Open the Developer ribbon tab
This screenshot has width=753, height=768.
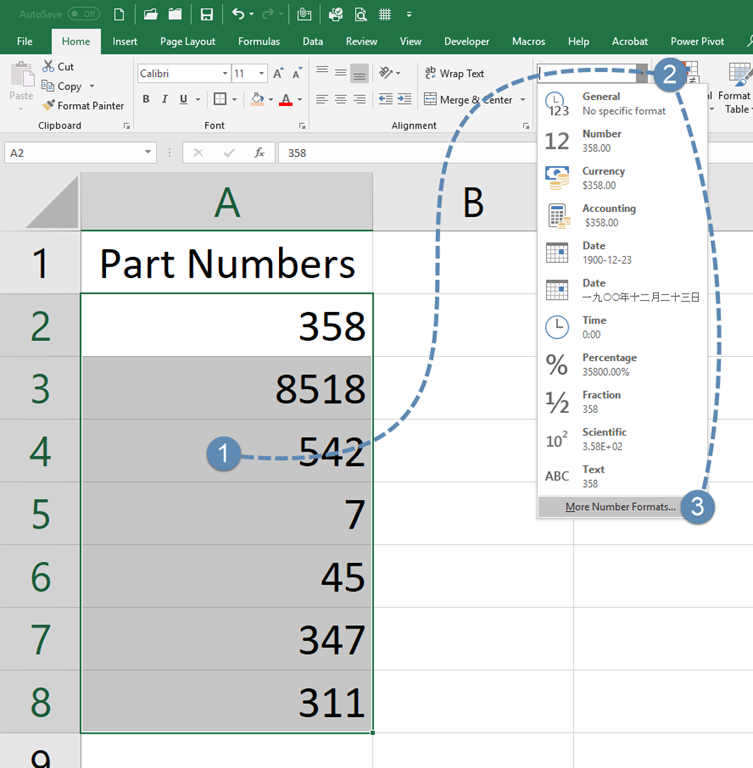[466, 41]
